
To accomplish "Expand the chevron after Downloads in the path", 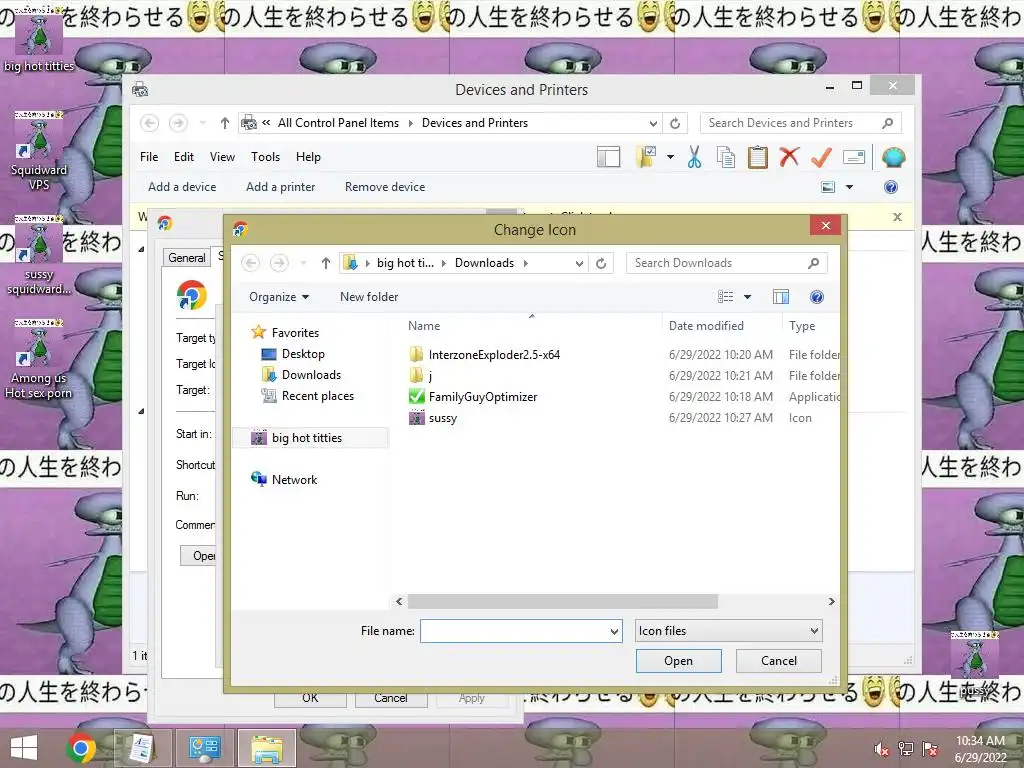I will click(526, 263).
